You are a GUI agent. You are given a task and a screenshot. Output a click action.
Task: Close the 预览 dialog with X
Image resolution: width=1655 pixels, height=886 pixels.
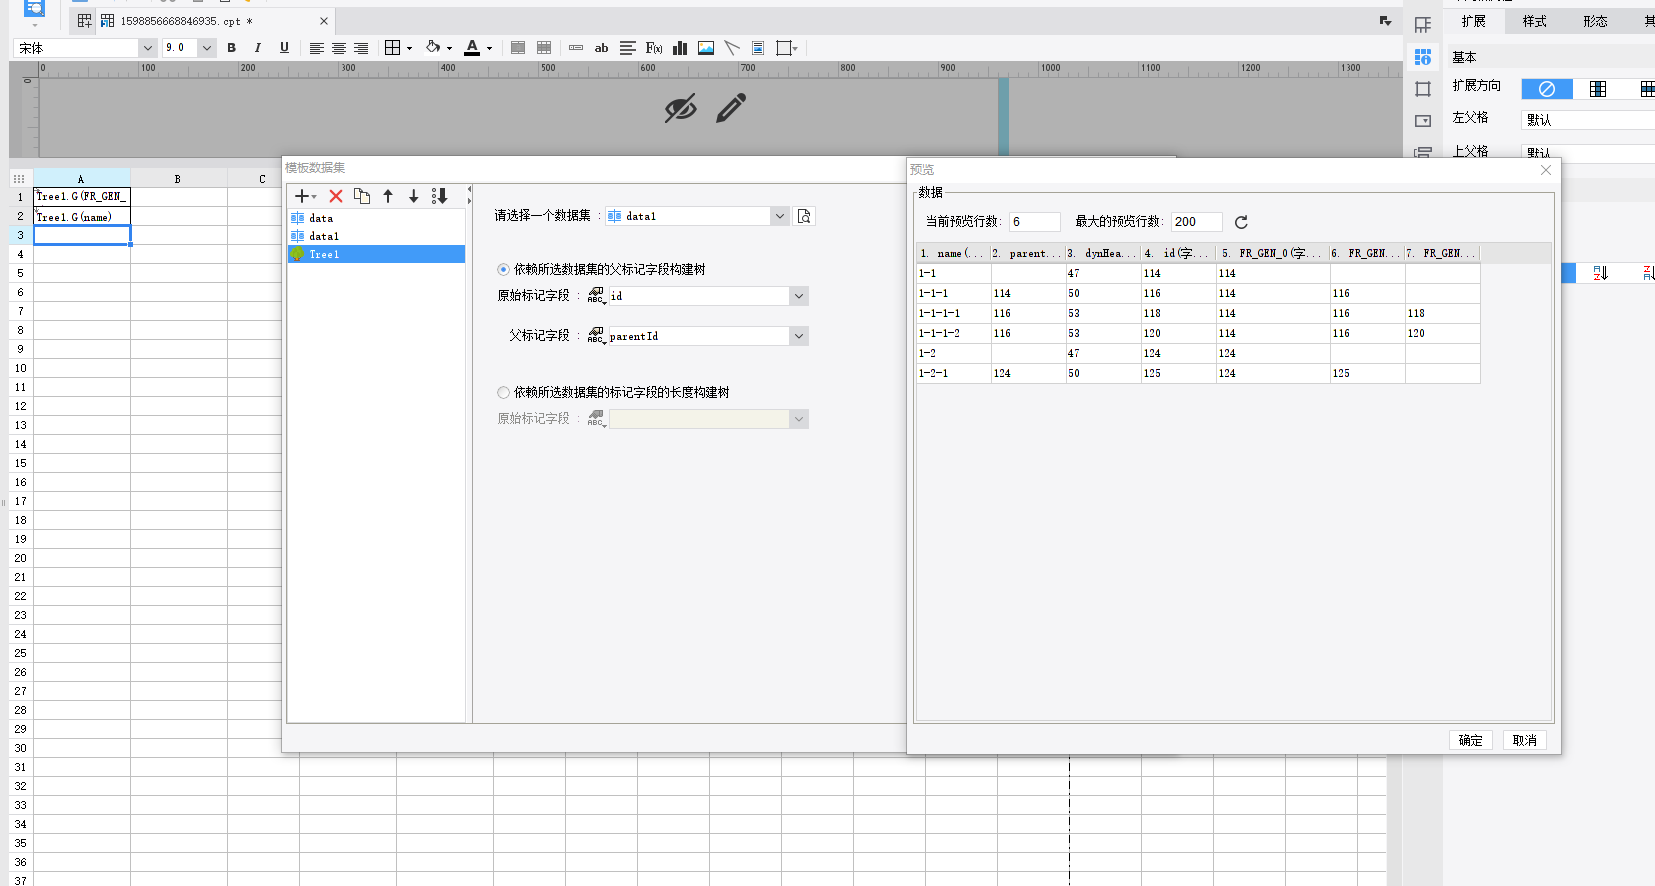click(x=1546, y=170)
